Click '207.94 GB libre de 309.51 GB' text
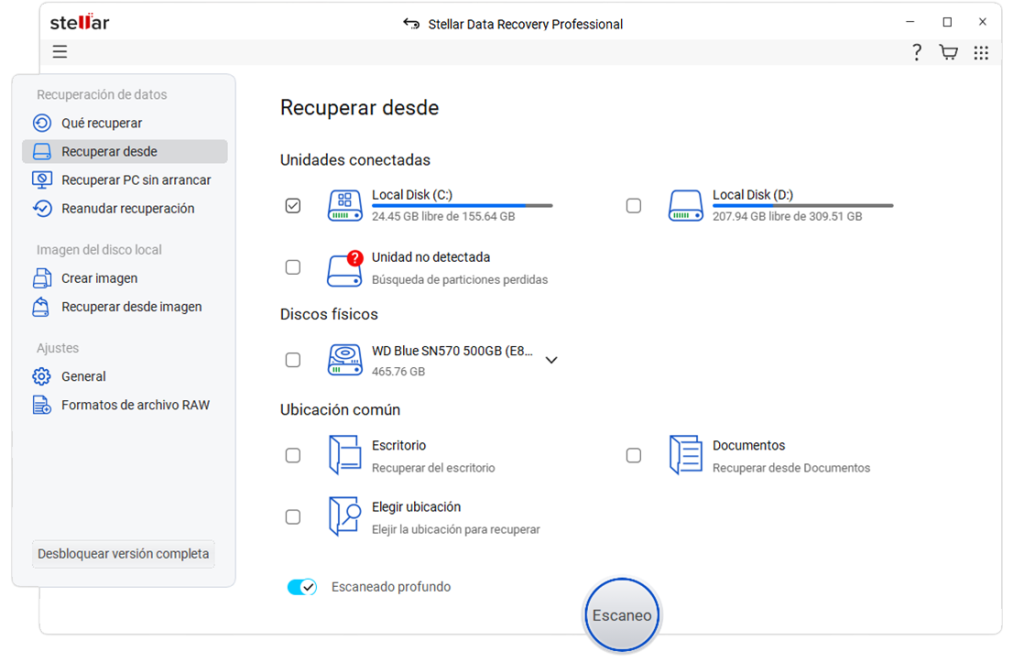The height and width of the screenshot is (662, 1024). (x=788, y=216)
